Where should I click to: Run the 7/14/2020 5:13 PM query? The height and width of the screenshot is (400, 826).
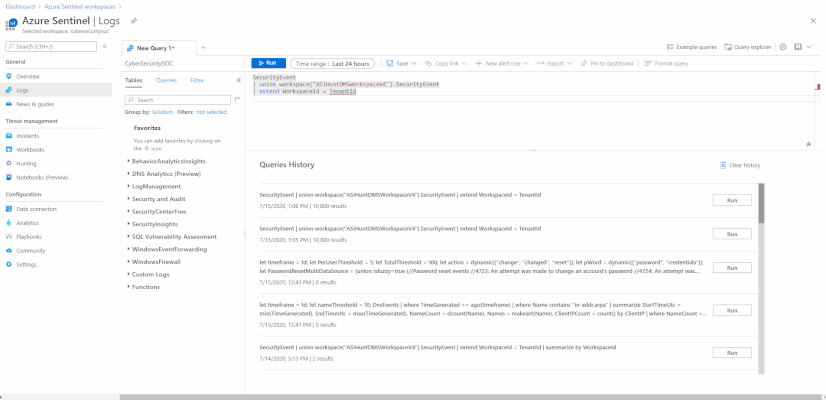[732, 353]
